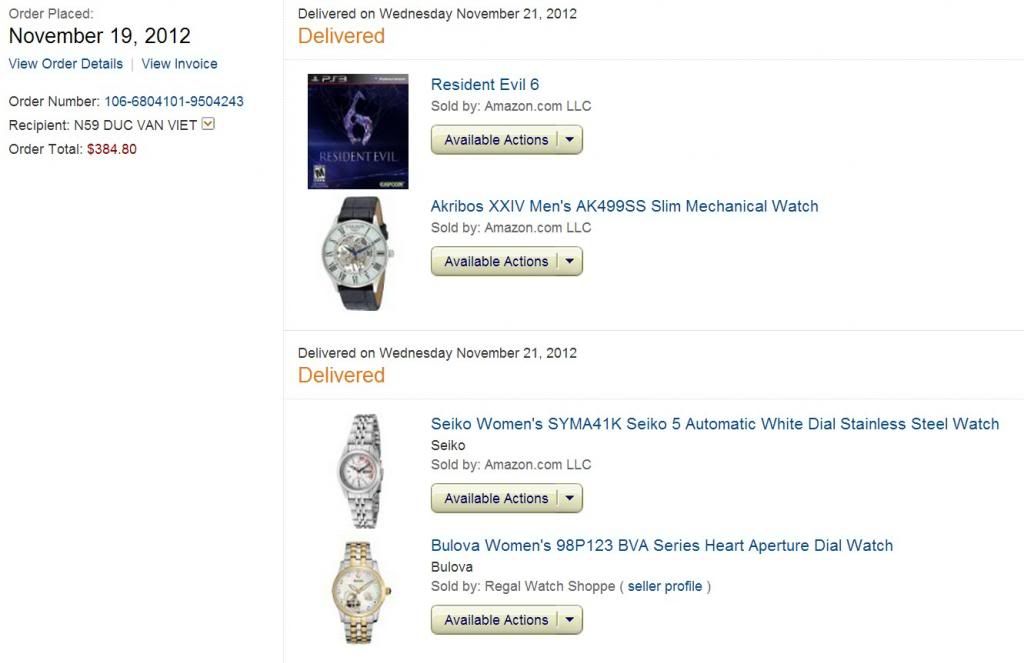Expand Available Actions arrow for Akribos watch
Screen dimensions: 1024x663
click(x=569, y=261)
